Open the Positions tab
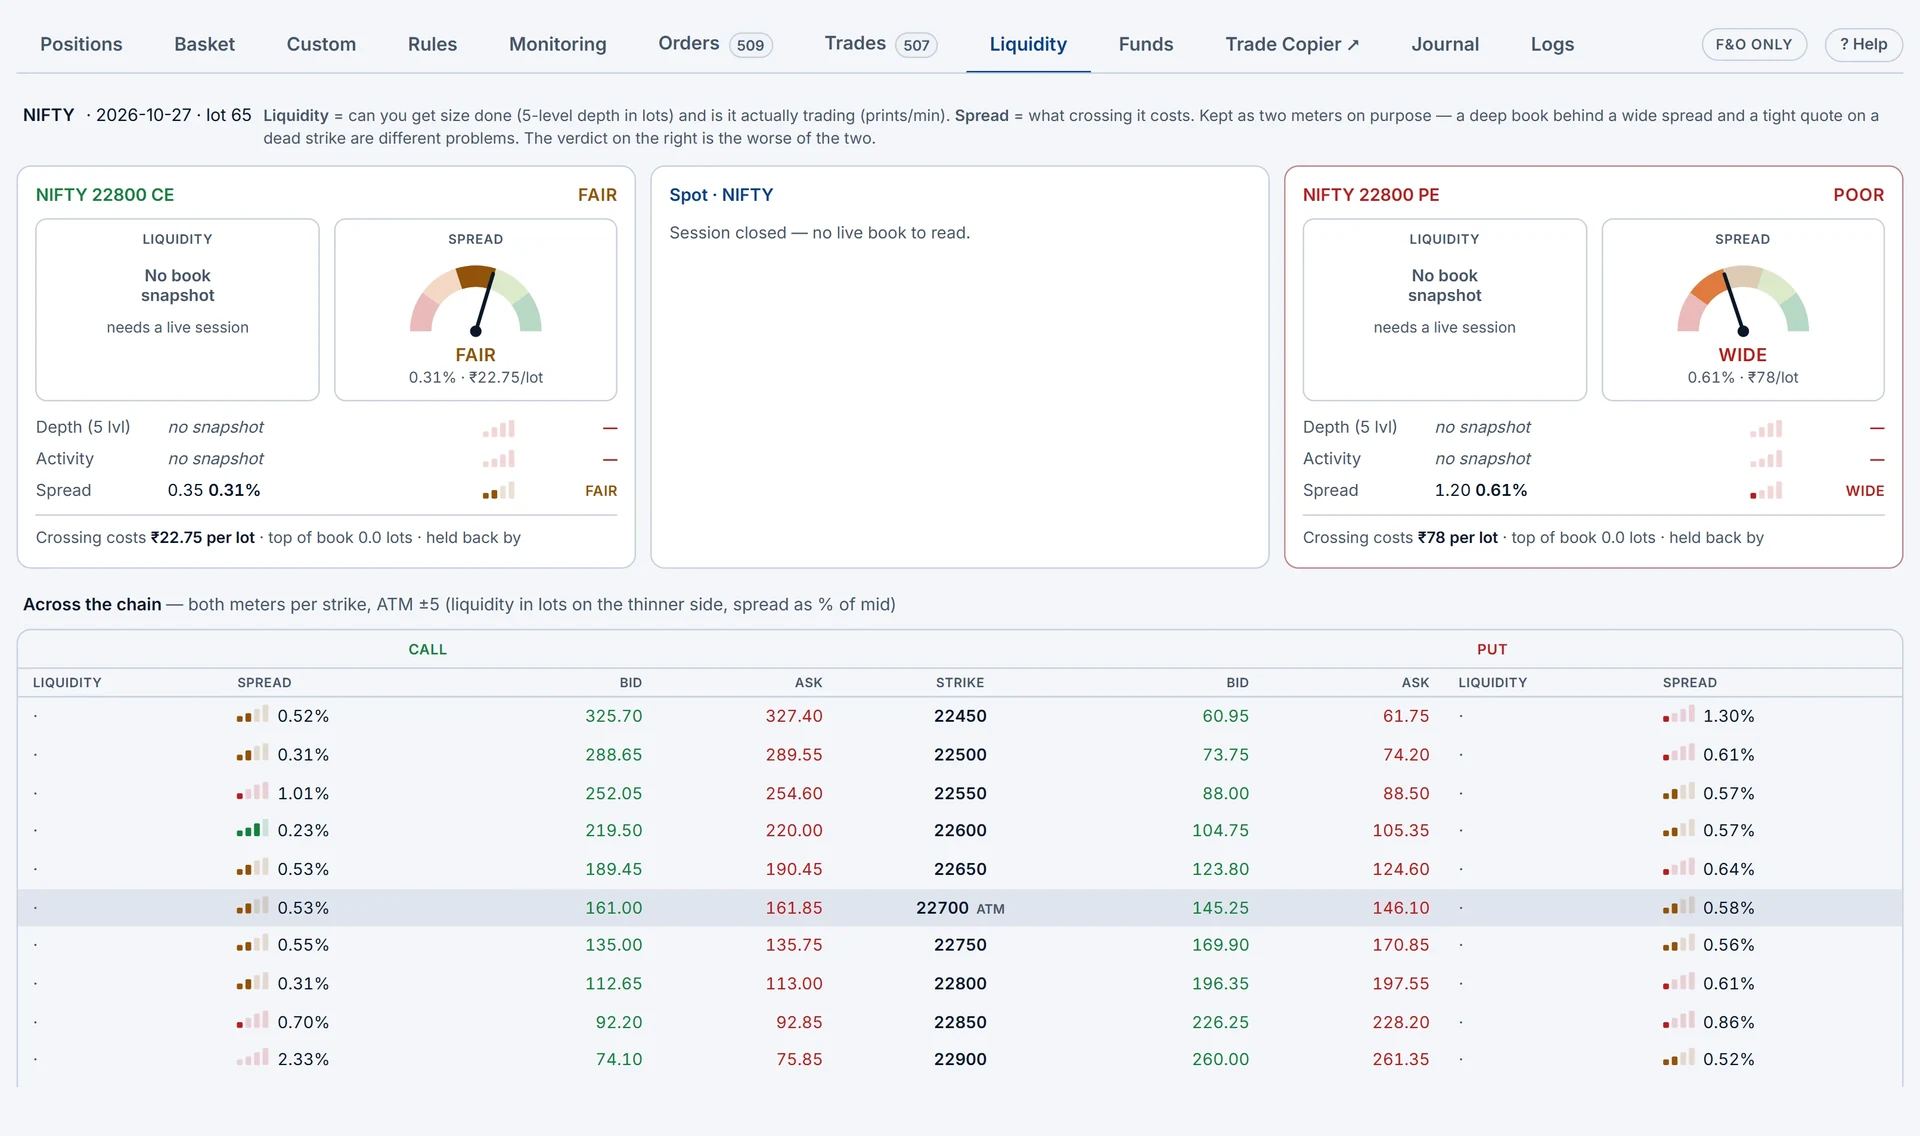Image resolution: width=1920 pixels, height=1136 pixels. tap(81, 44)
